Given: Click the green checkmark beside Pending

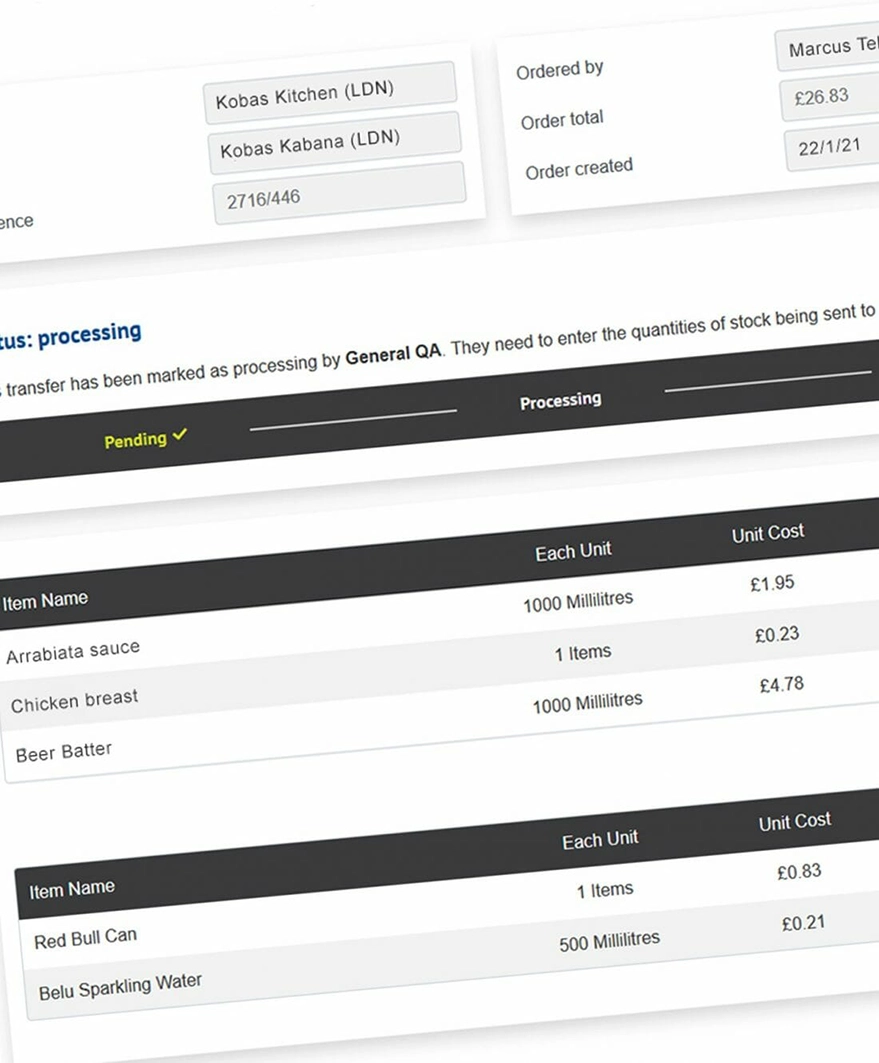Looking at the screenshot, I should coord(179,435).
